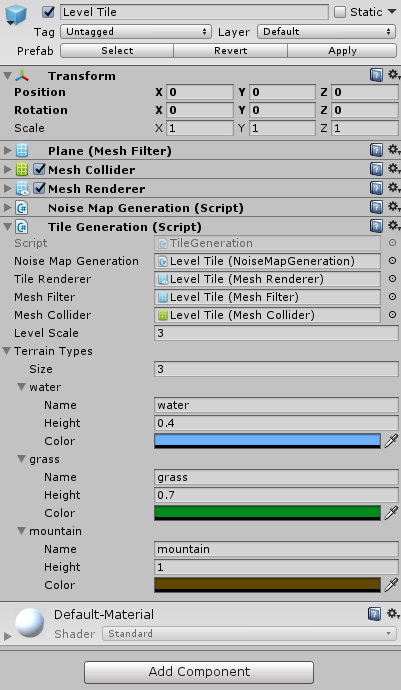Click the Level Scale input field
The height and width of the screenshot is (690, 401).
pyautogui.click(x=276, y=333)
